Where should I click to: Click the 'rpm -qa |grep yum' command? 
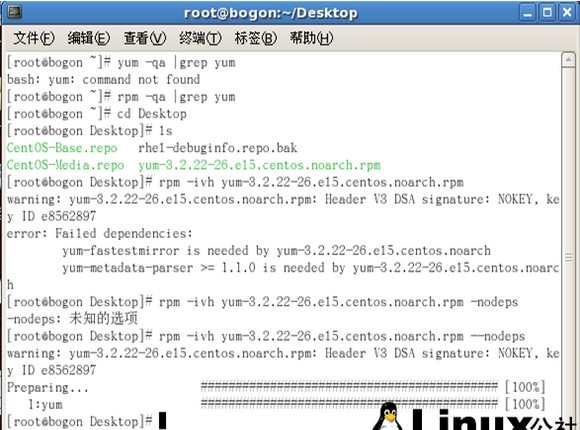[x=176, y=97]
